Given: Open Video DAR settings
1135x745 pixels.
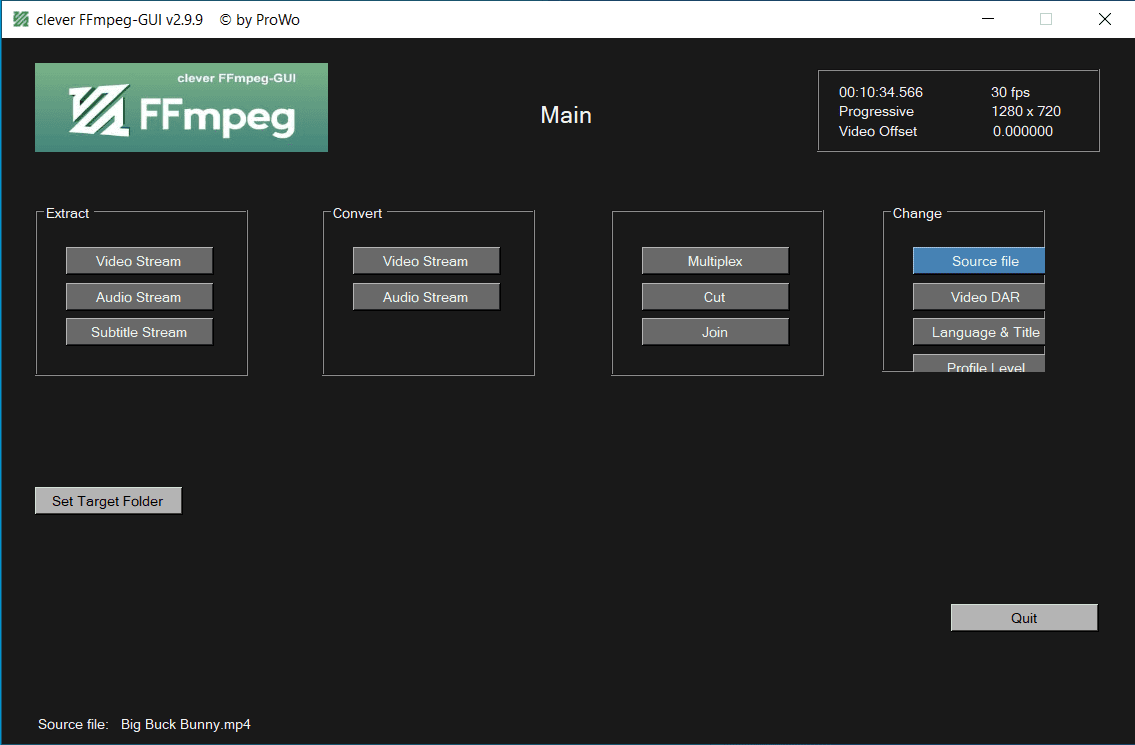Looking at the screenshot, I should click(979, 297).
